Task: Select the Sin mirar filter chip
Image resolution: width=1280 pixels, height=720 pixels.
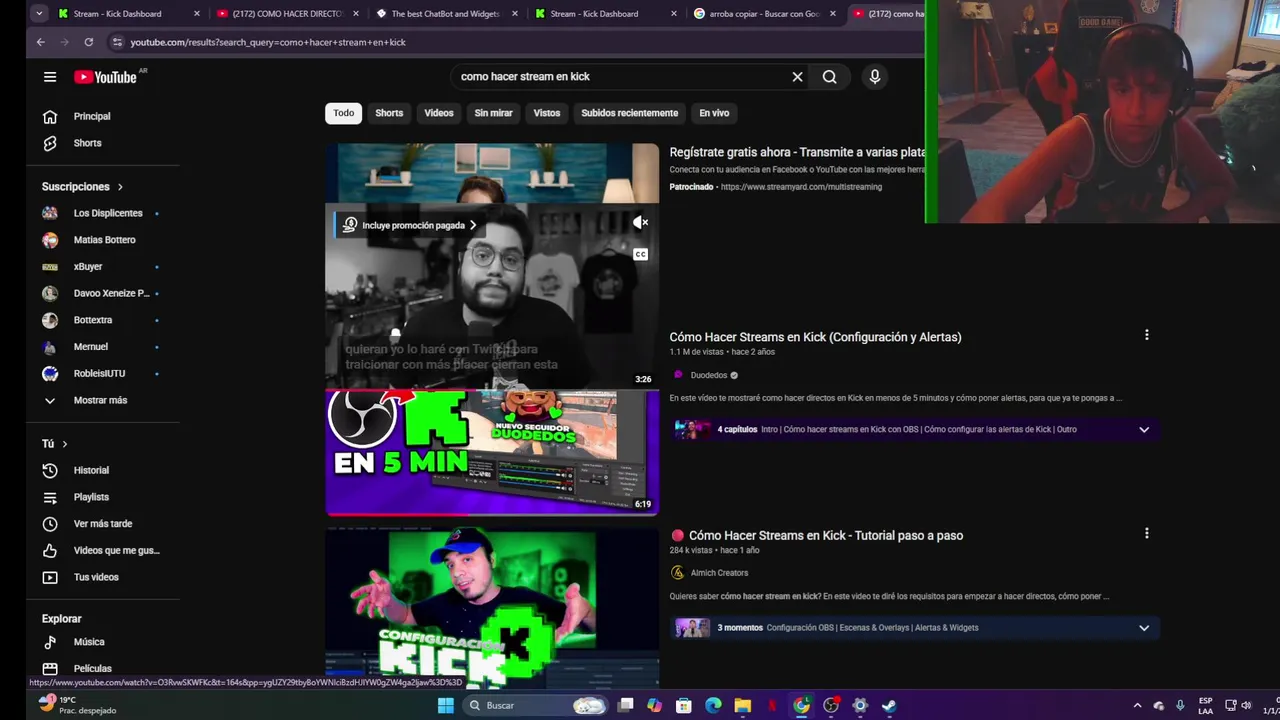Action: coord(493,113)
